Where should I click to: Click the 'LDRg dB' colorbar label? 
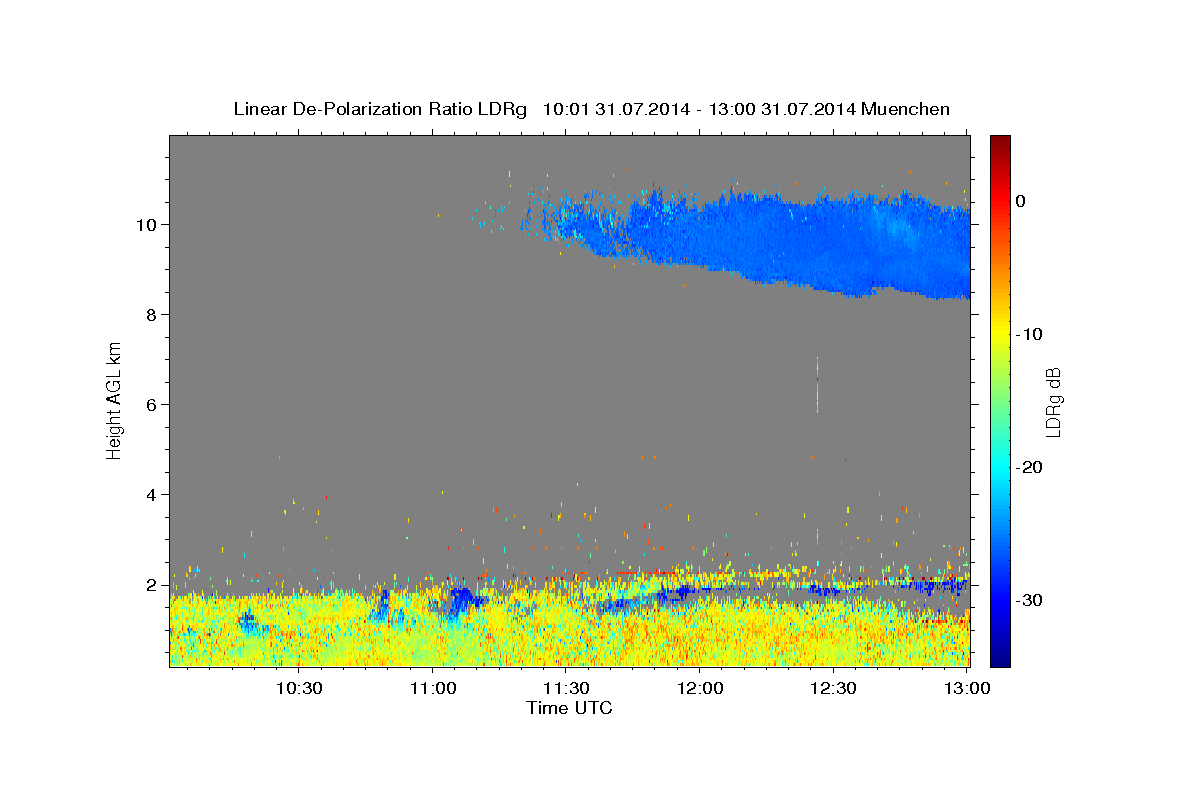[x=1053, y=401]
